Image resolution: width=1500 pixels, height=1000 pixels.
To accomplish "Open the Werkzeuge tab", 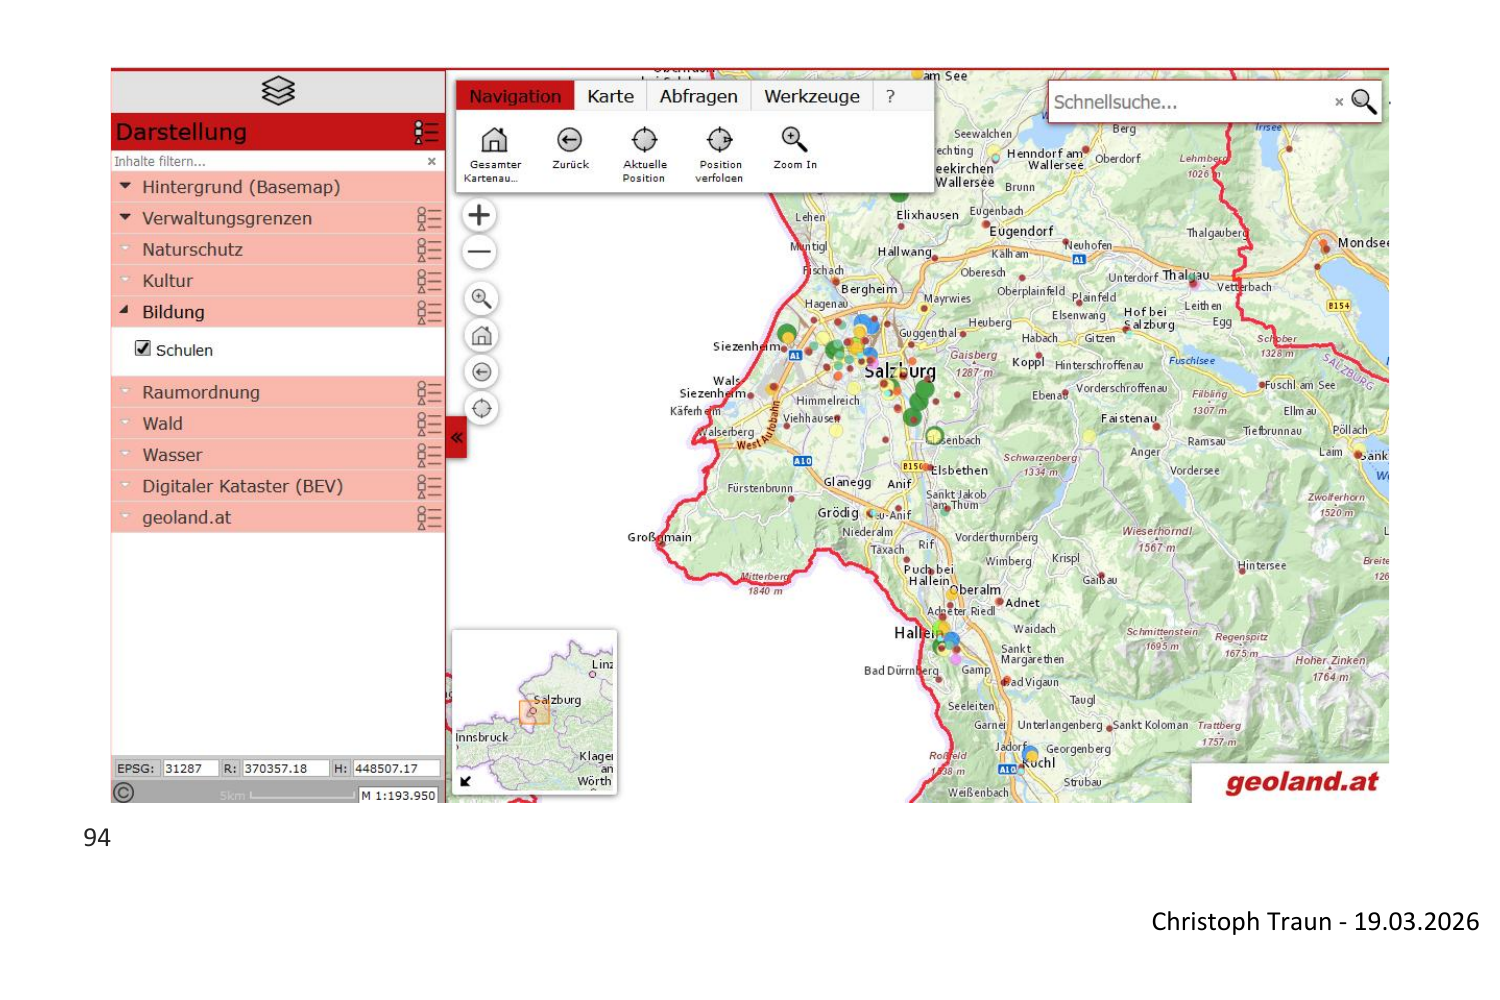I will (811, 96).
